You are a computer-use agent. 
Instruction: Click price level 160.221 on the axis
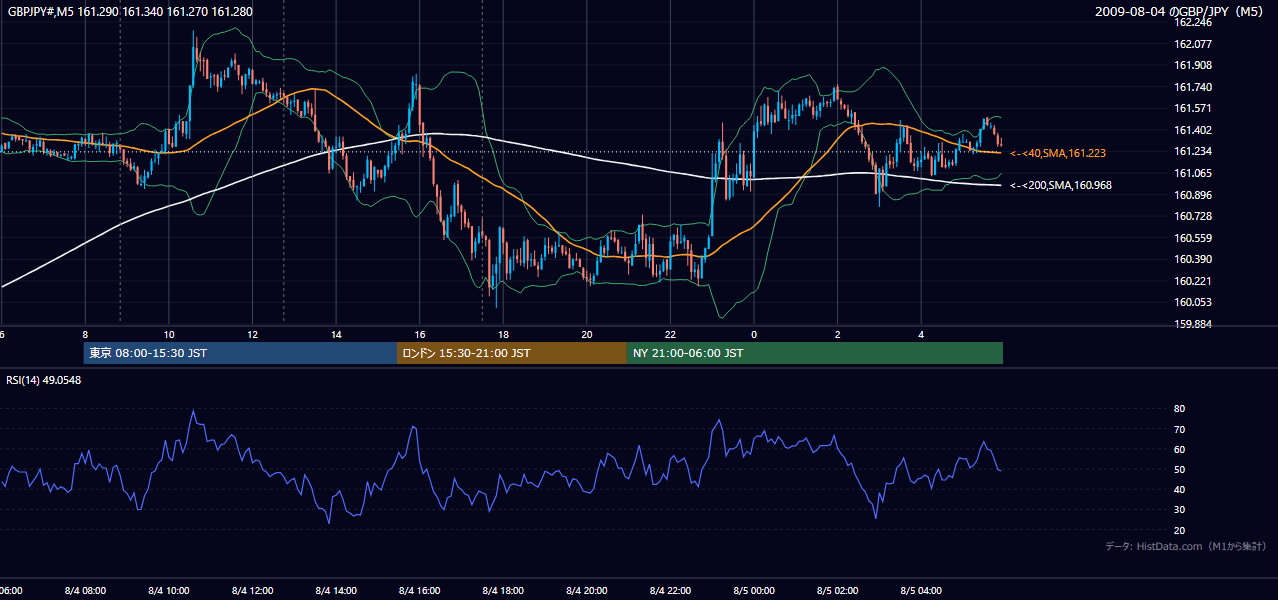tap(1192, 281)
